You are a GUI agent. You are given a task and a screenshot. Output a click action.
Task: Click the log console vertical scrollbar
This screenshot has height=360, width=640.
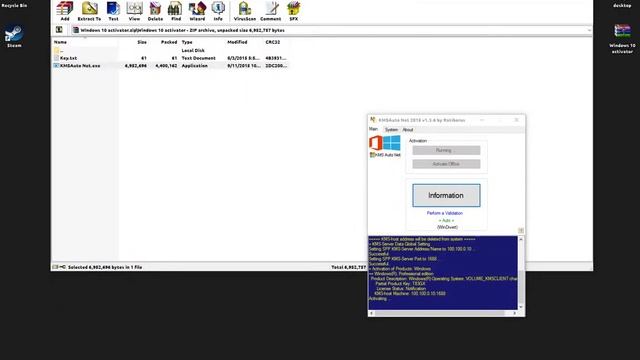point(521,273)
